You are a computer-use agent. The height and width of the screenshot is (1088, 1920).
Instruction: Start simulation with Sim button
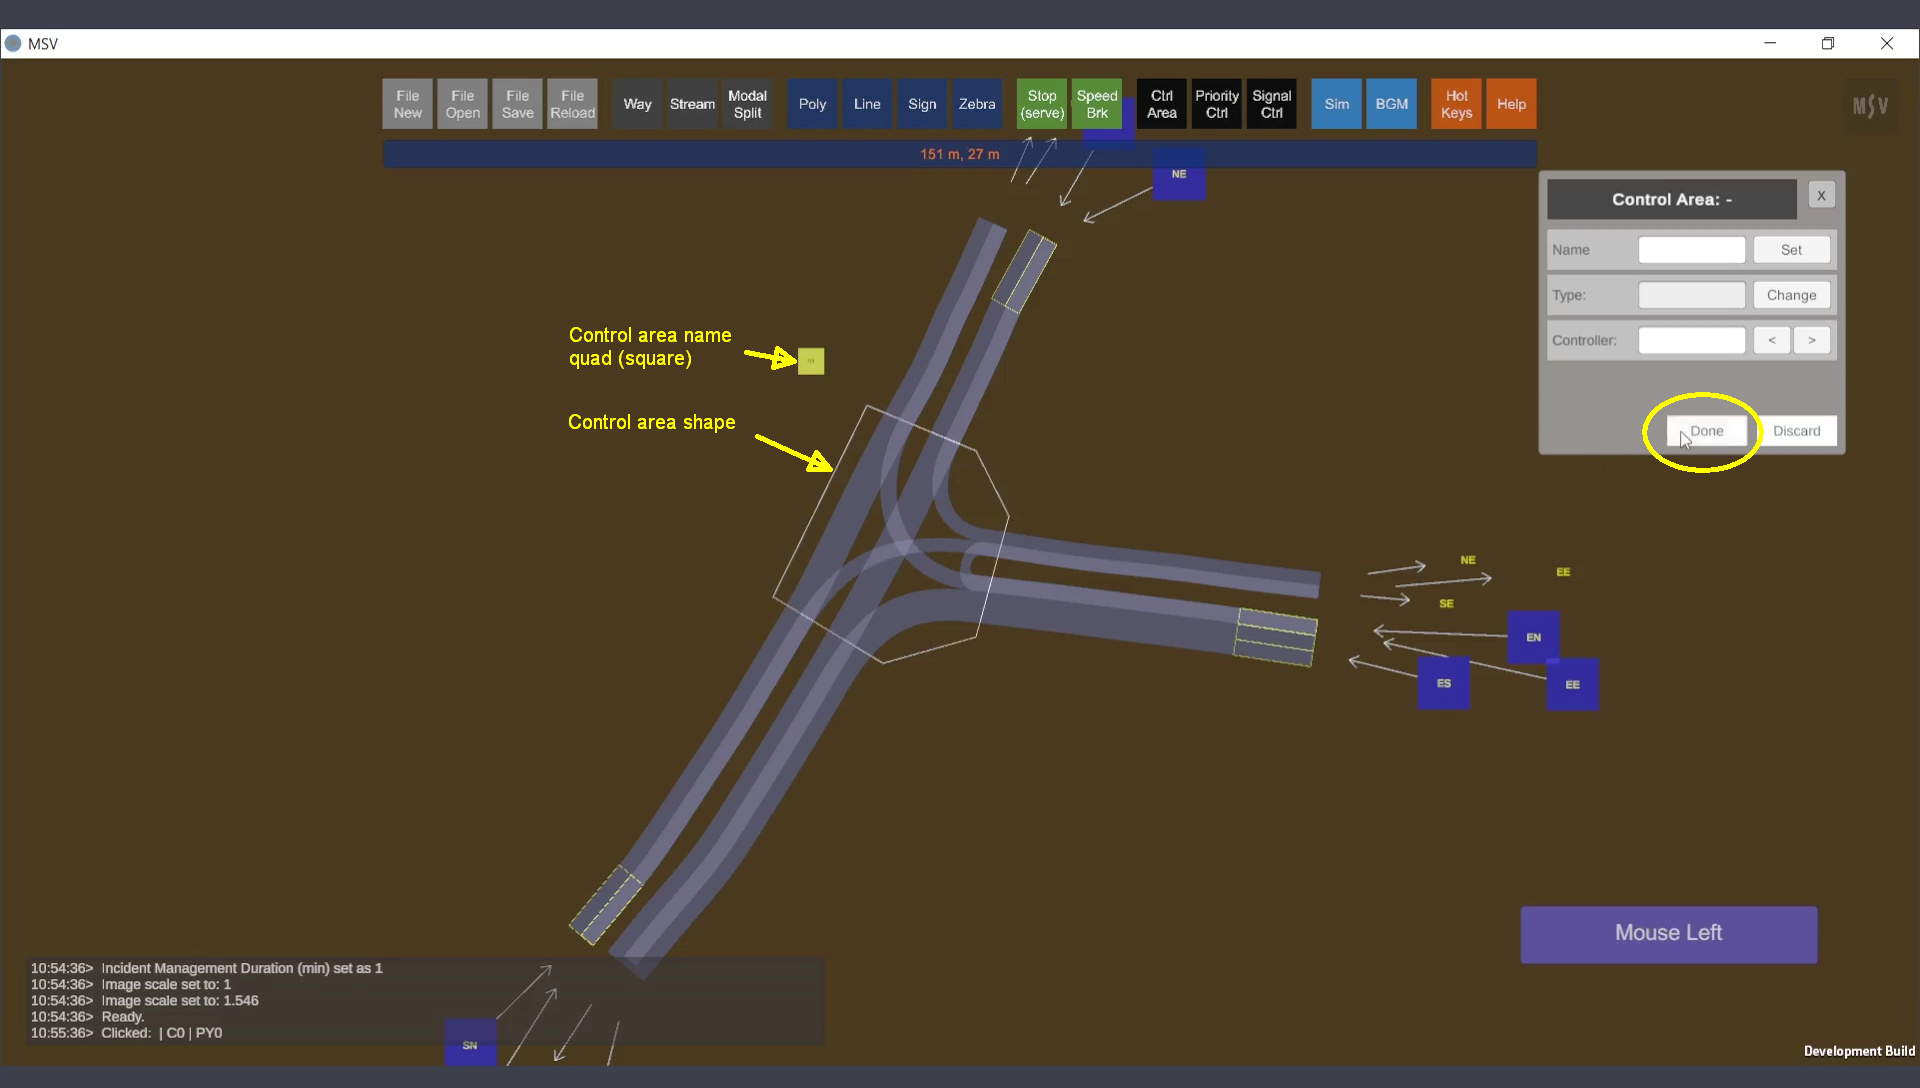[1336, 104]
